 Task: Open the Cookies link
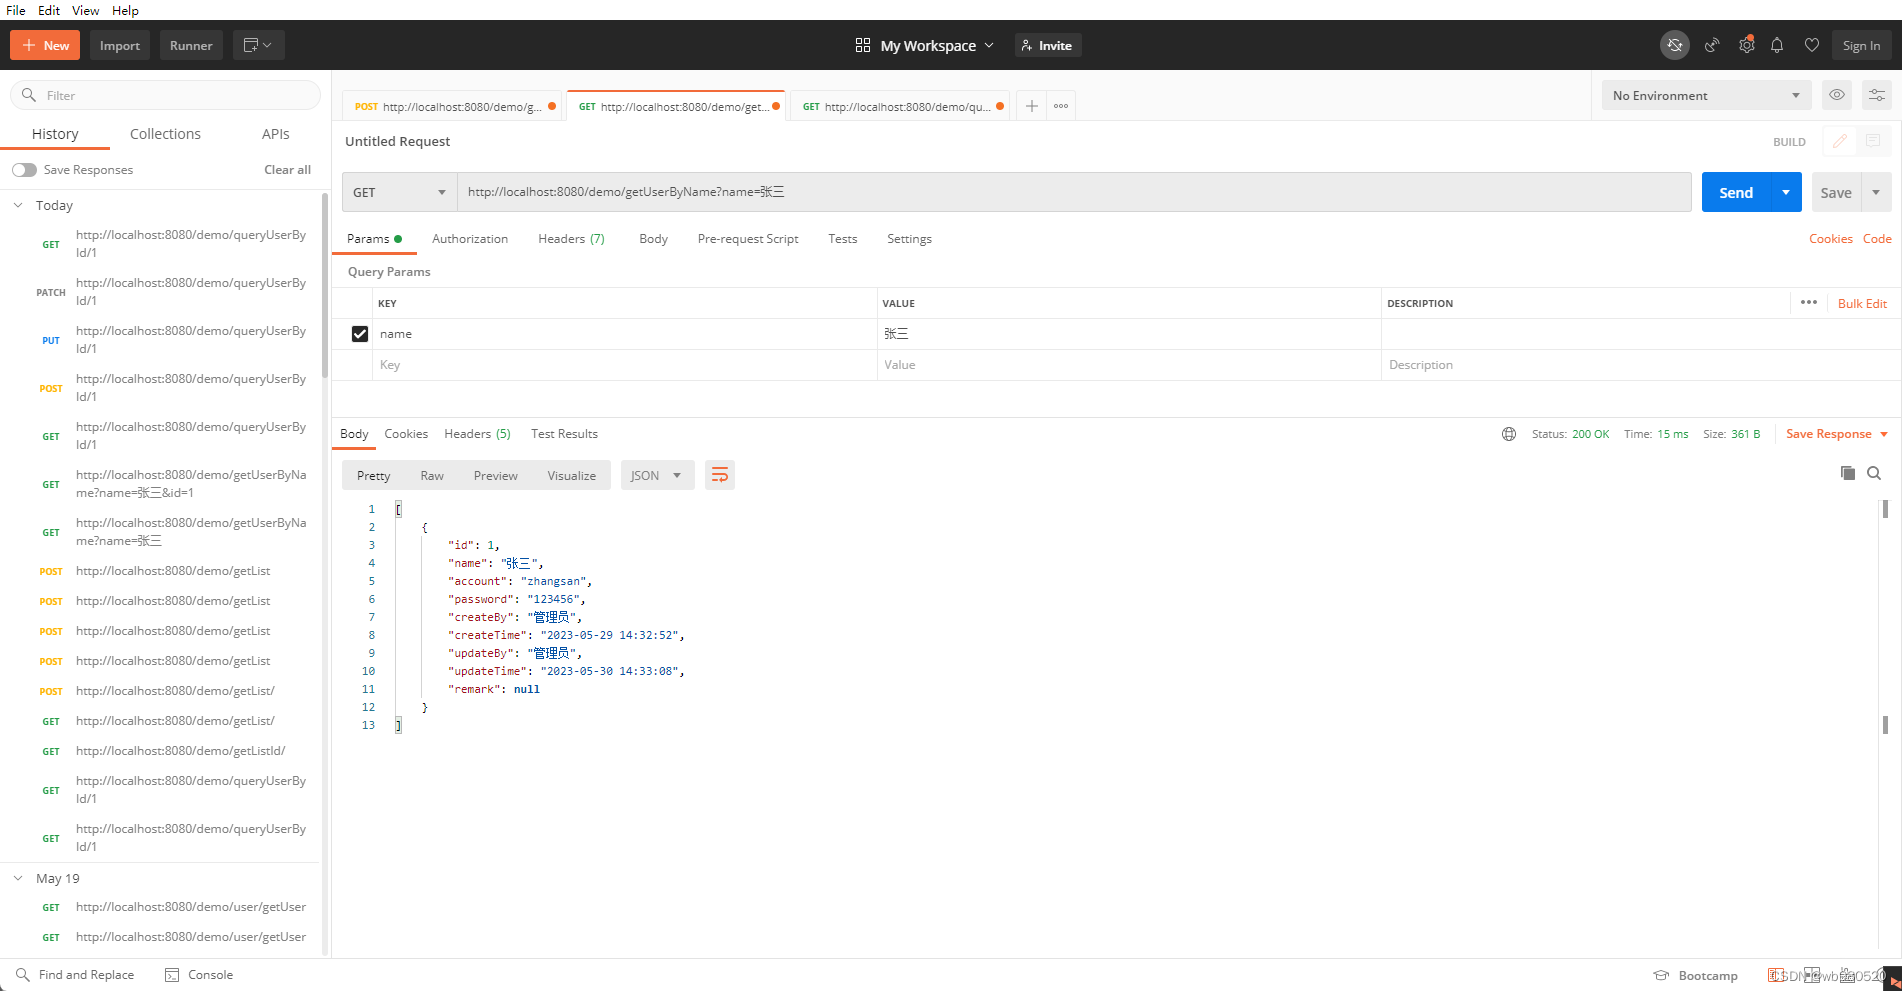pos(1831,239)
